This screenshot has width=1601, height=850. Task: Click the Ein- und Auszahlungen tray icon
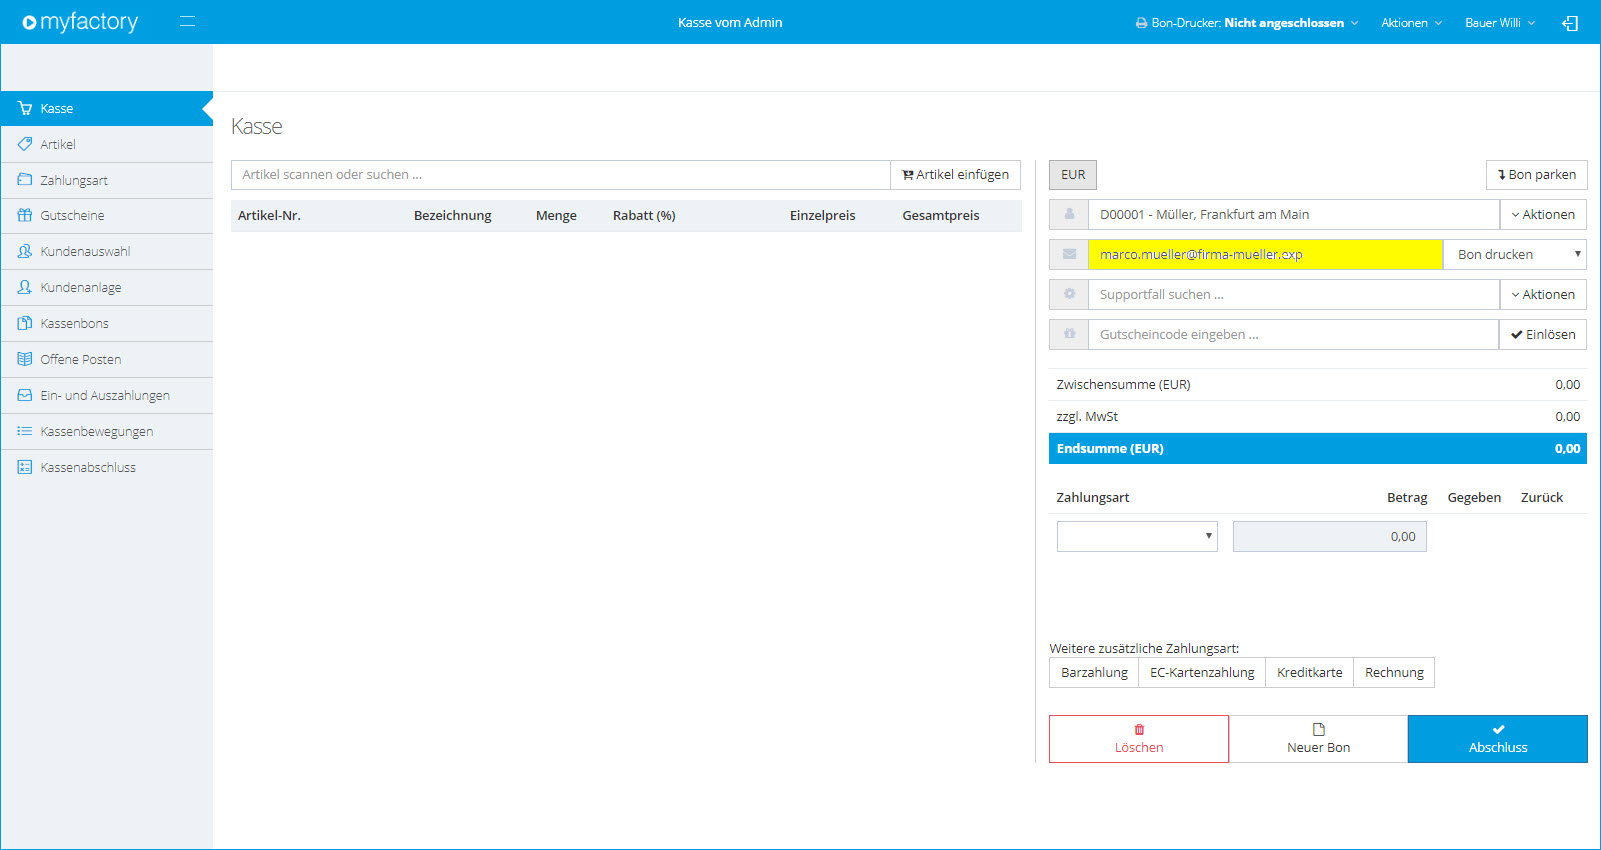coord(25,395)
